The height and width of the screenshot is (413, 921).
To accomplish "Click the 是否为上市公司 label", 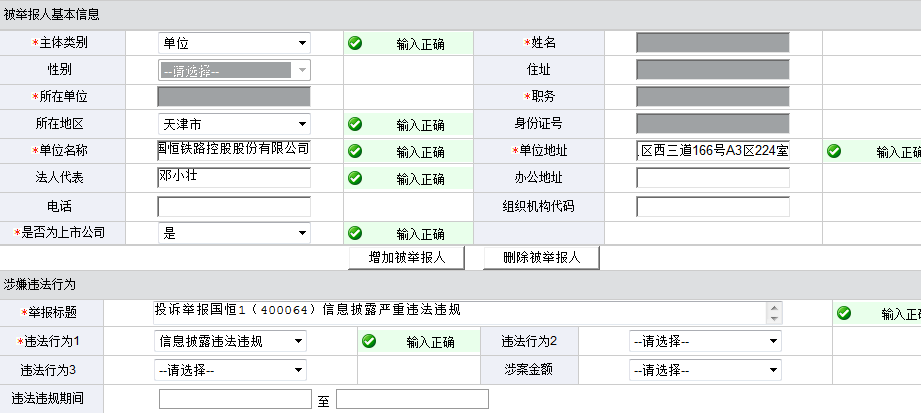I will click(59, 233).
